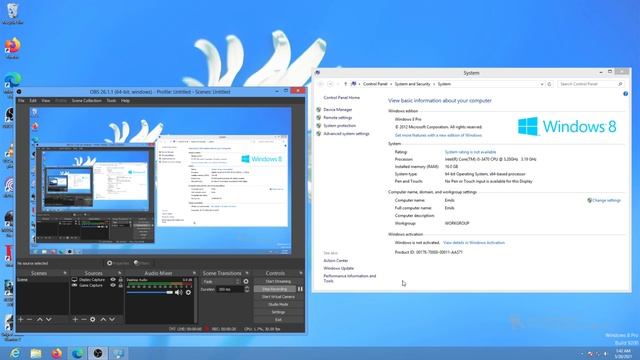640x360 pixels.
Task: Expand Audio Mixer dock options
Action: click(x=194, y=273)
